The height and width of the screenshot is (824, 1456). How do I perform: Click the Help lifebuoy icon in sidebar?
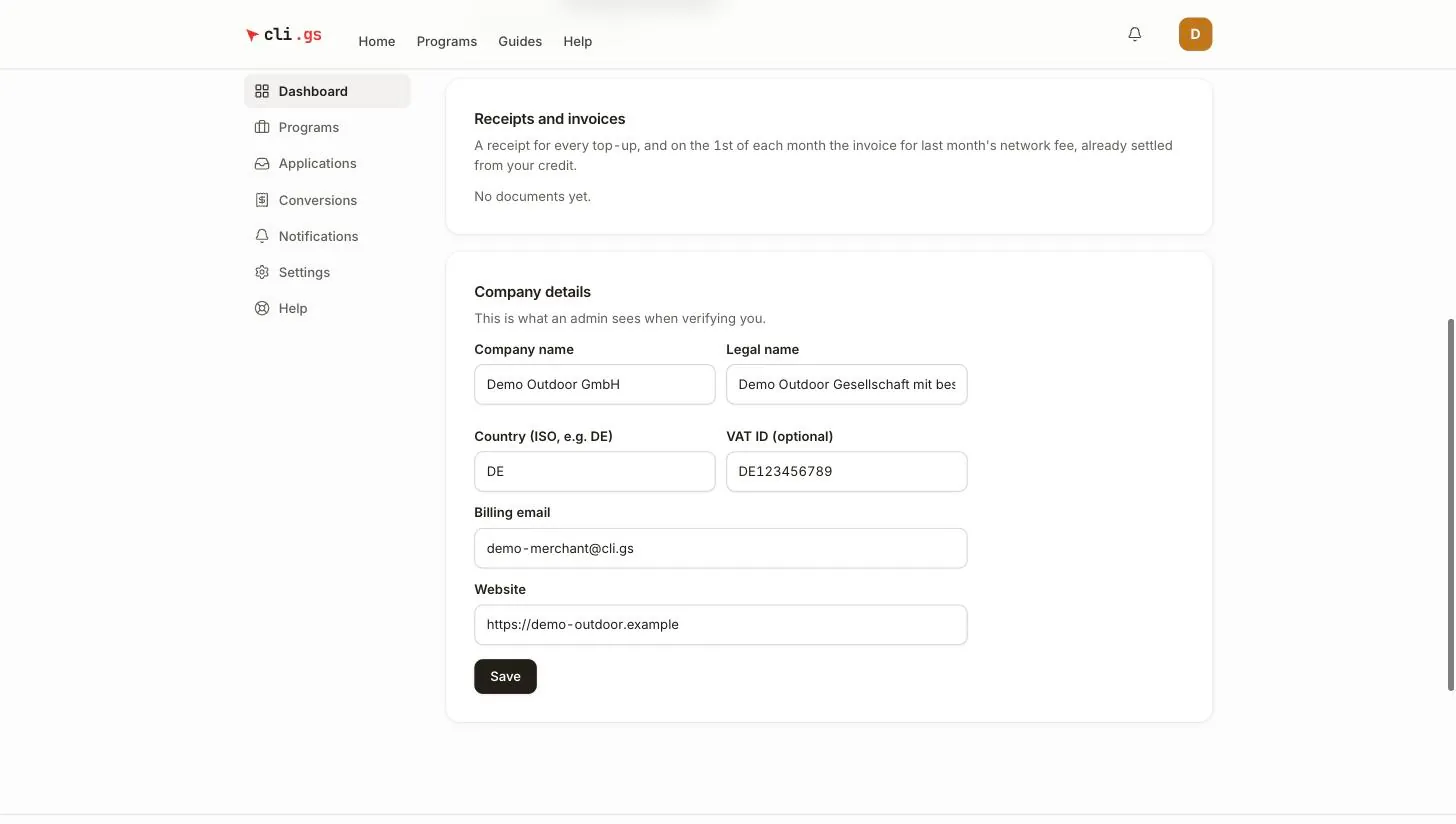pyautogui.click(x=262, y=308)
